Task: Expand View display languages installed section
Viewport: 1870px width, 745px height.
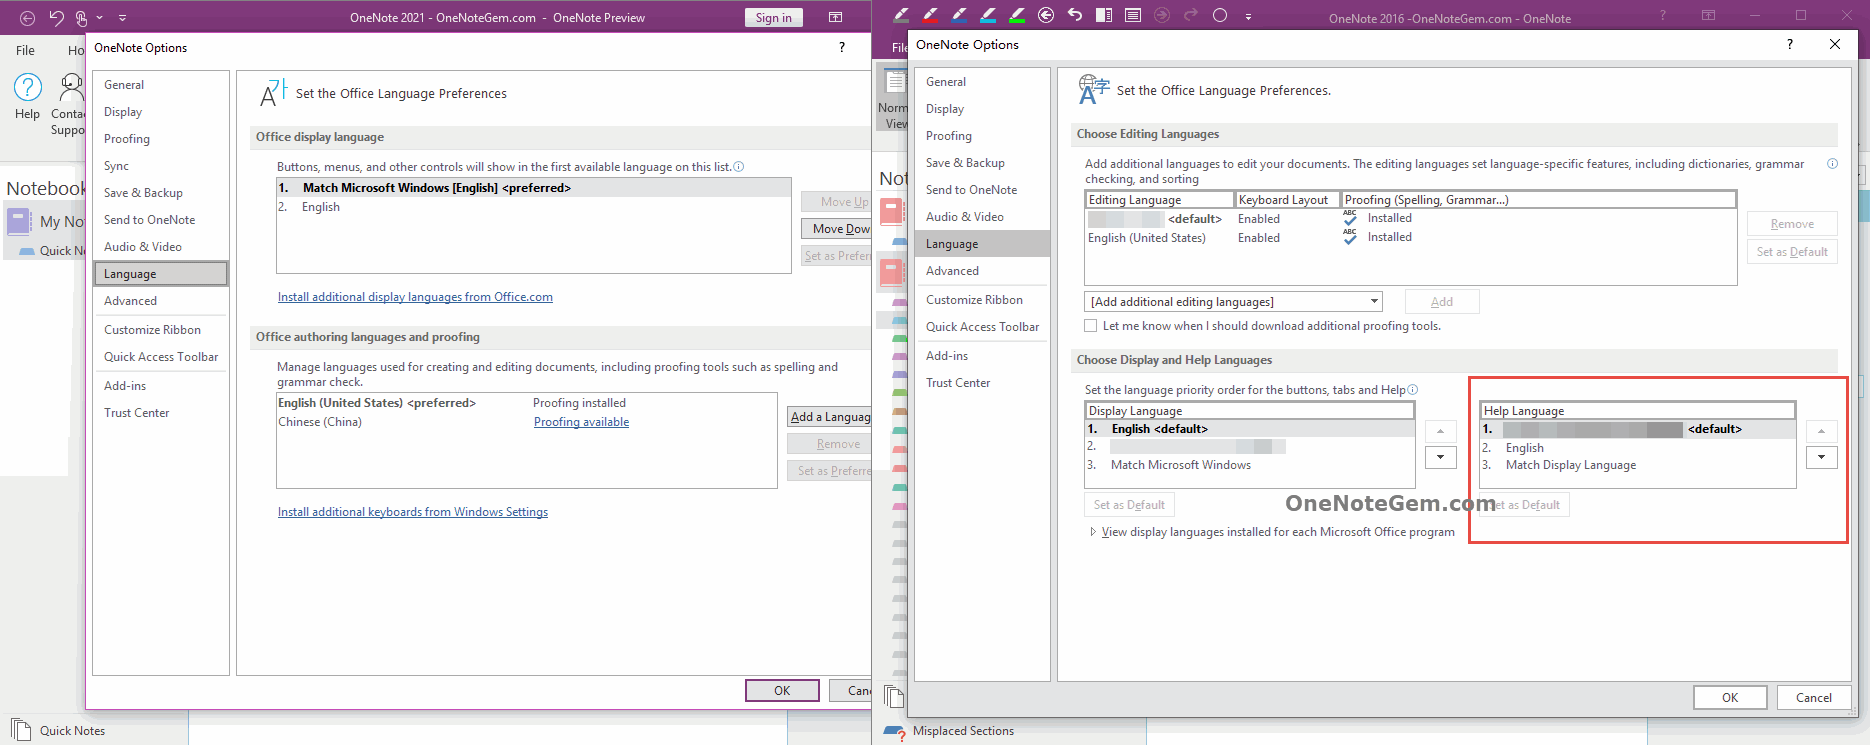Action: [1093, 532]
